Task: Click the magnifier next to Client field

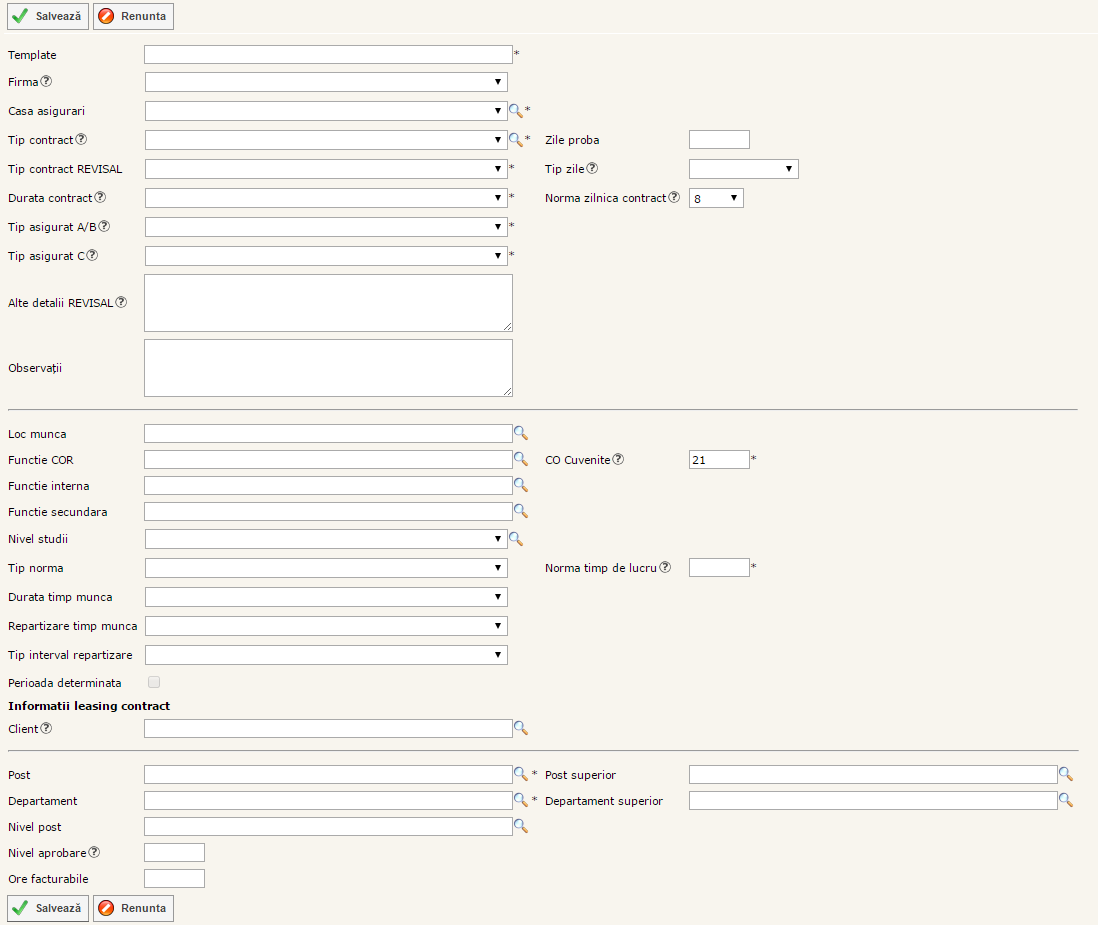Action: tap(520, 728)
